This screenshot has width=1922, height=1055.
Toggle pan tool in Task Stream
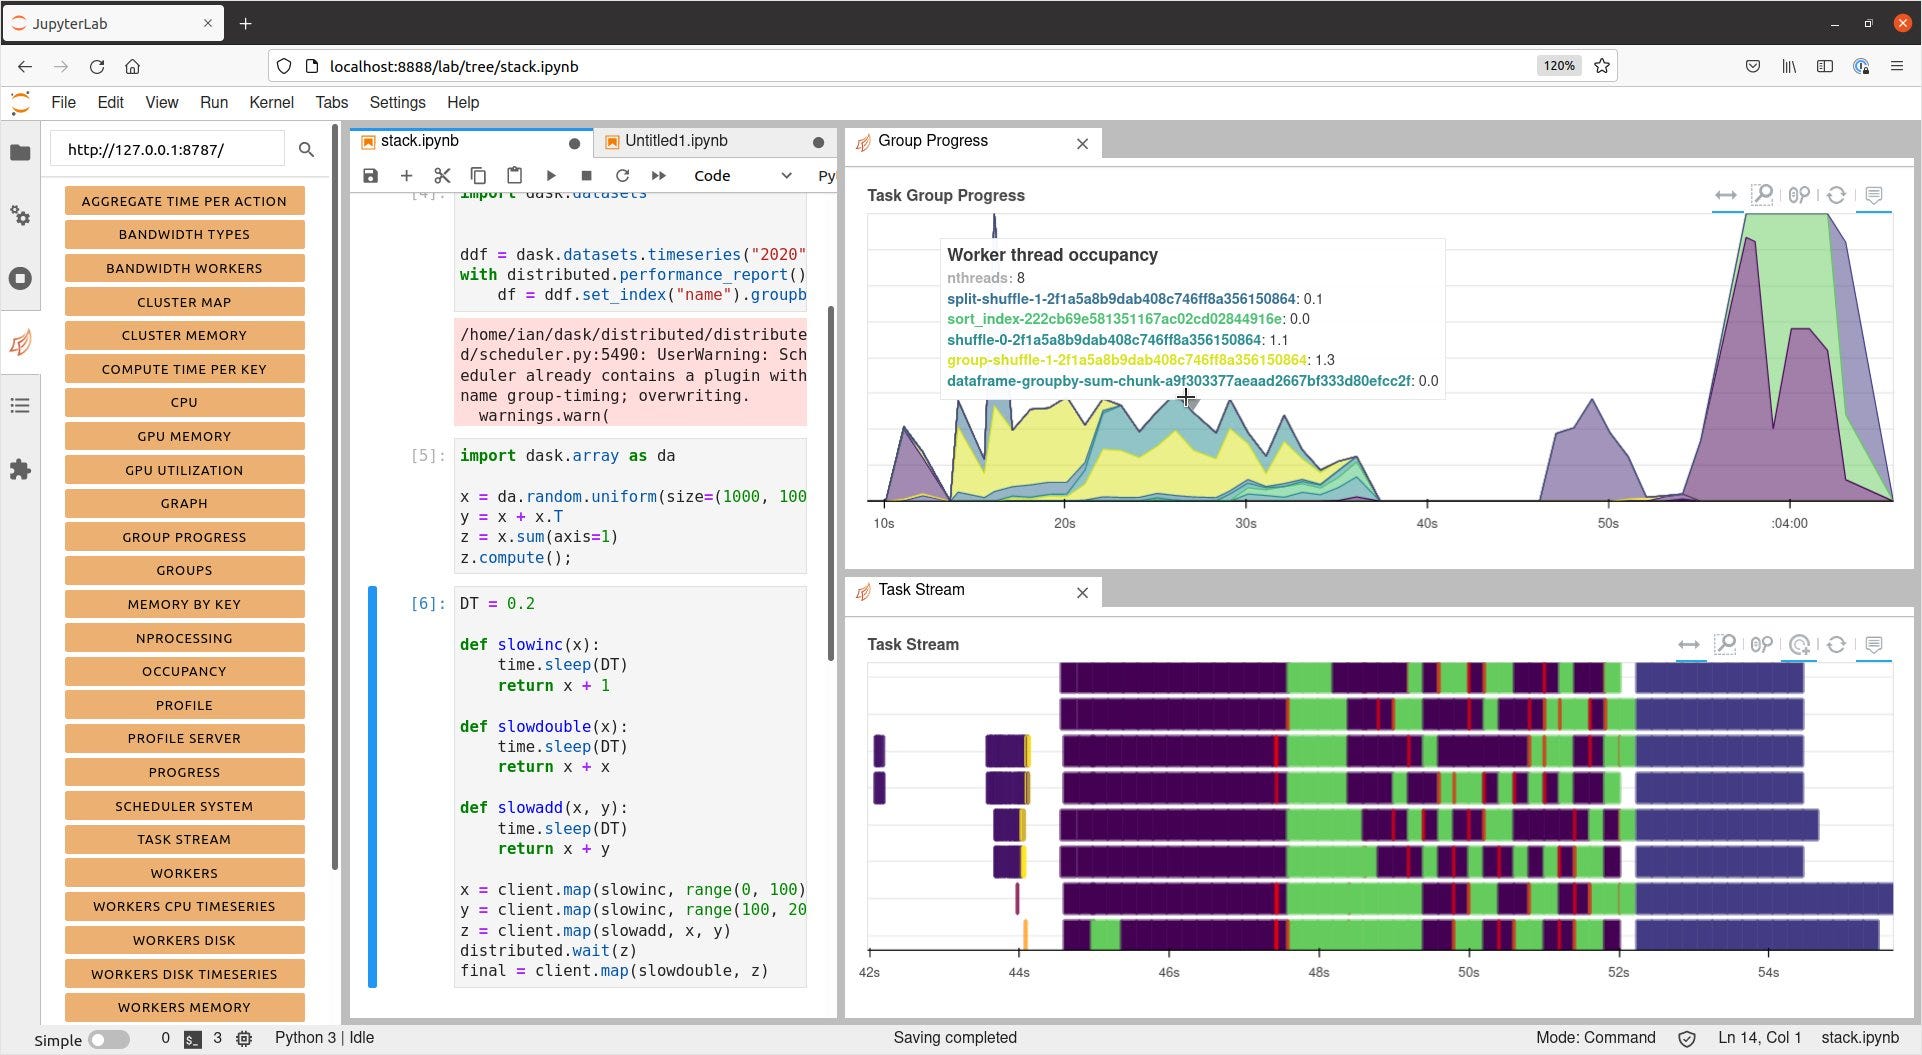pyautogui.click(x=1689, y=645)
